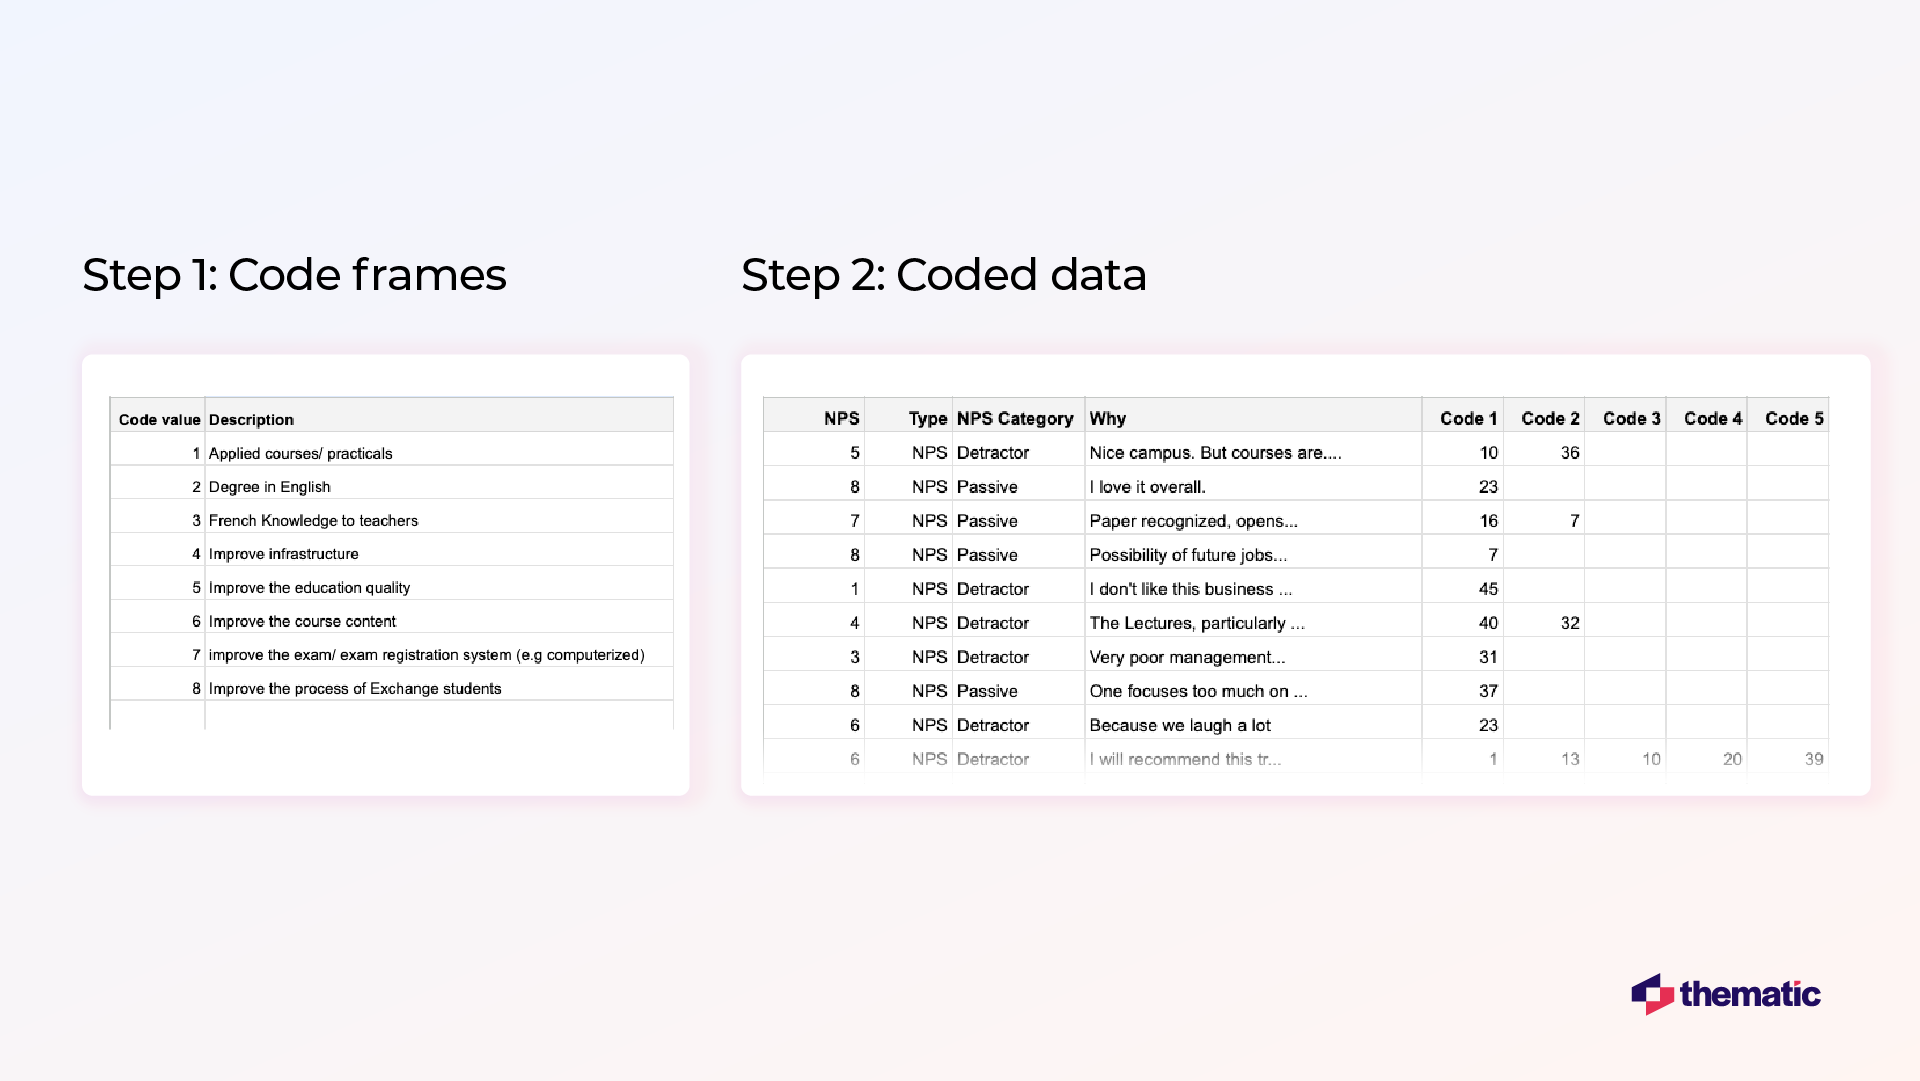The height and width of the screenshot is (1081, 1920).
Task: Select the 'Step 2: Coded data' heading
Action: (x=944, y=274)
